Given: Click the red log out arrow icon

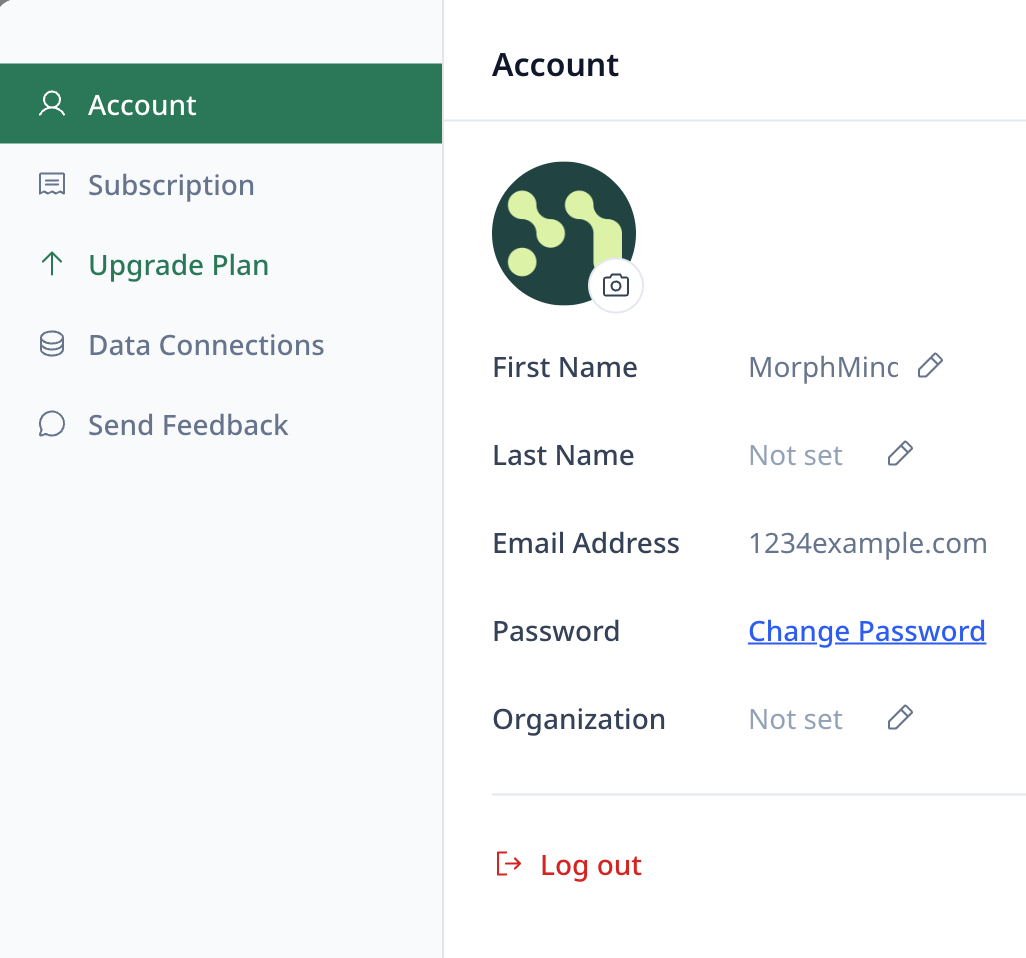Looking at the screenshot, I should (509, 864).
